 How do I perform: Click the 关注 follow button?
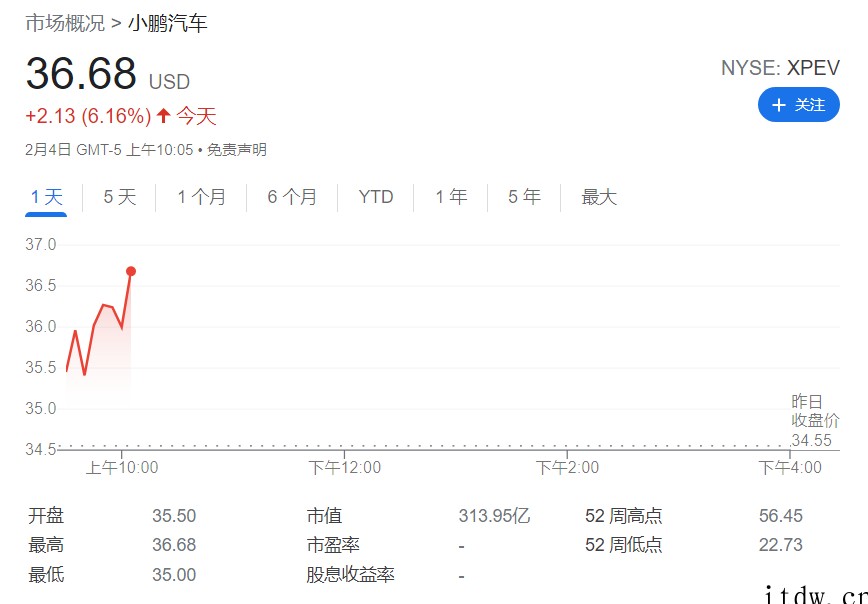coord(798,105)
